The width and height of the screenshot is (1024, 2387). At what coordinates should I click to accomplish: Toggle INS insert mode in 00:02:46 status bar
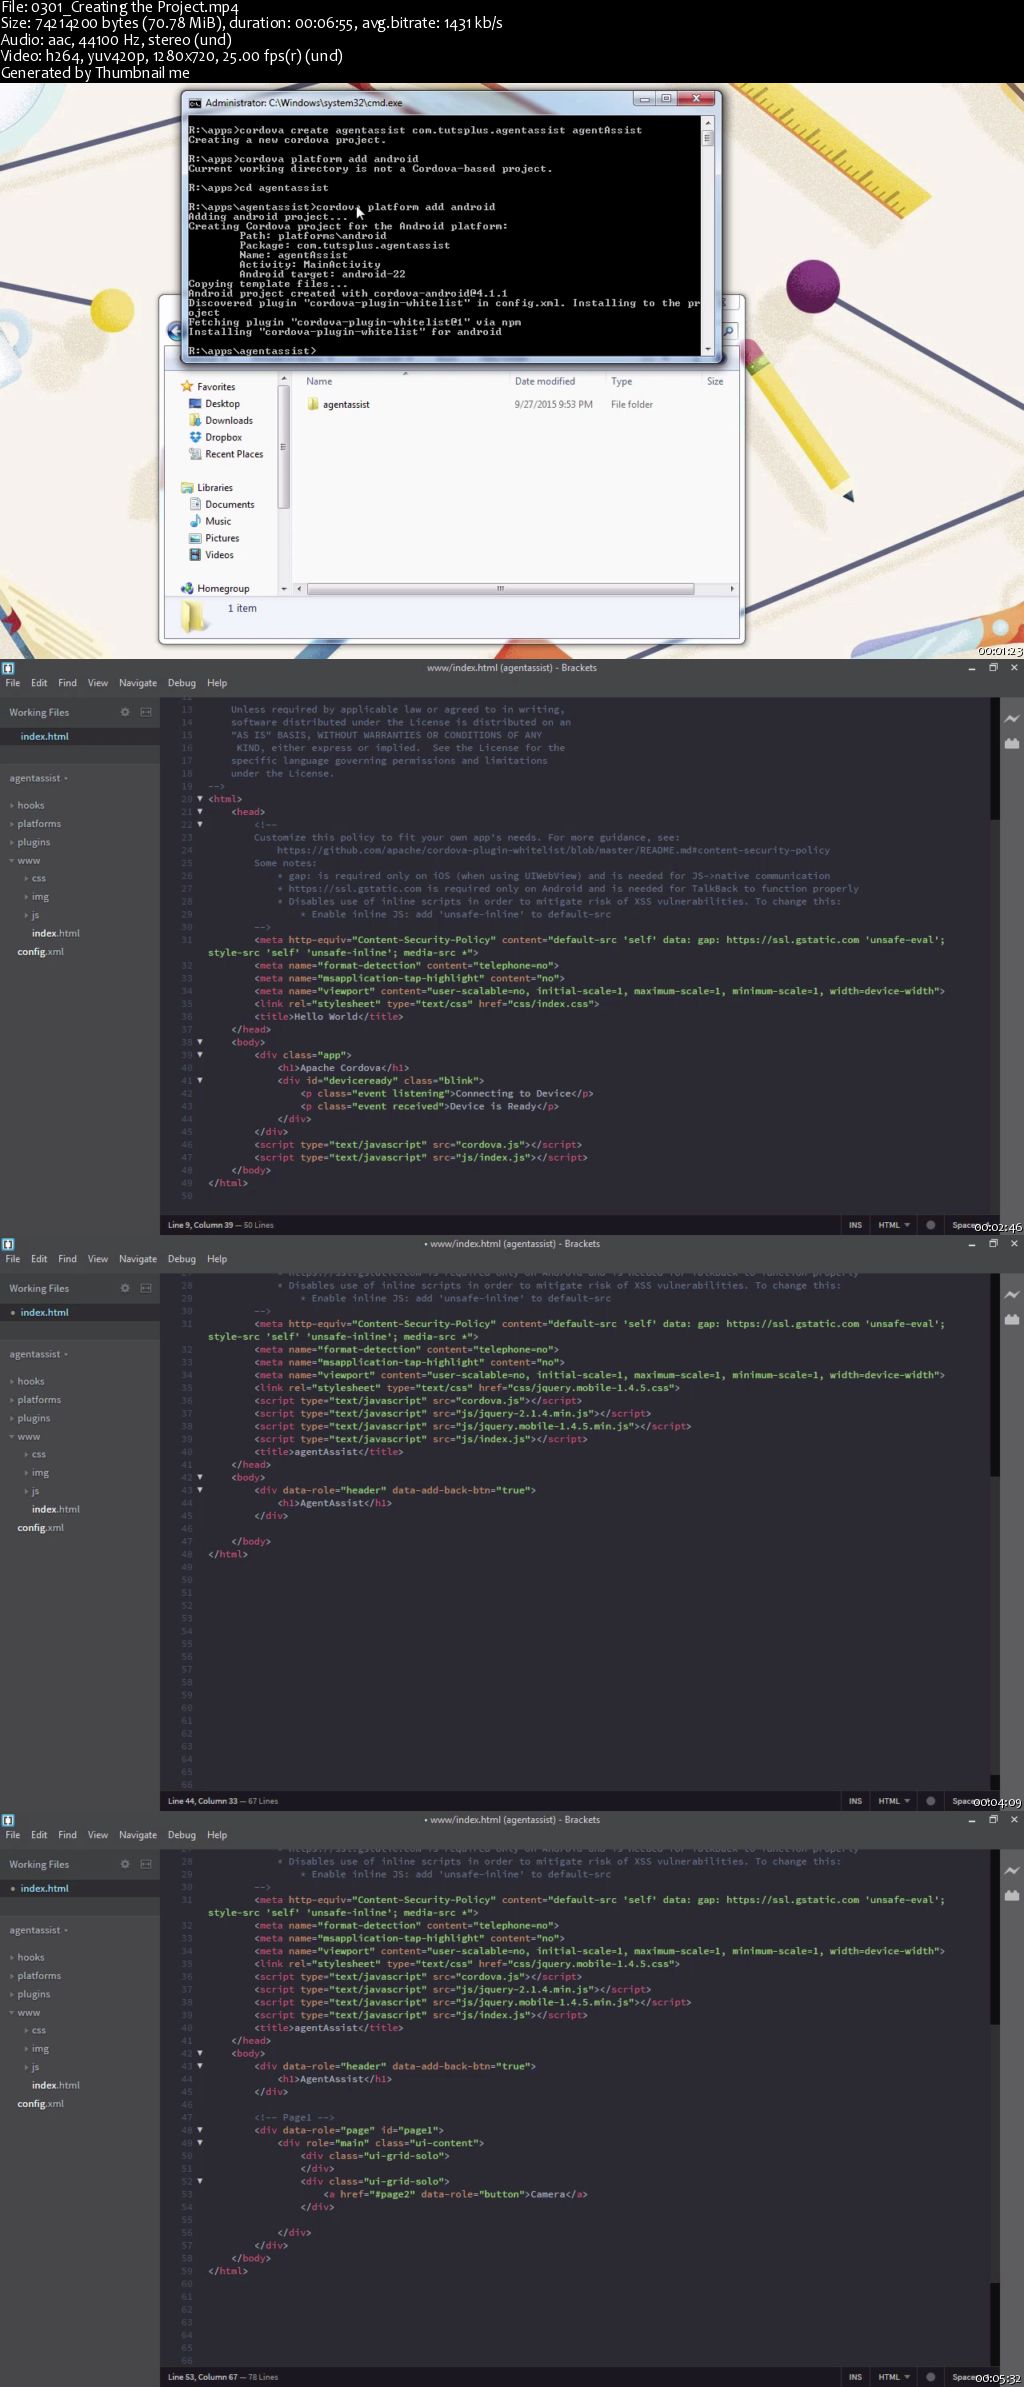(x=855, y=1225)
